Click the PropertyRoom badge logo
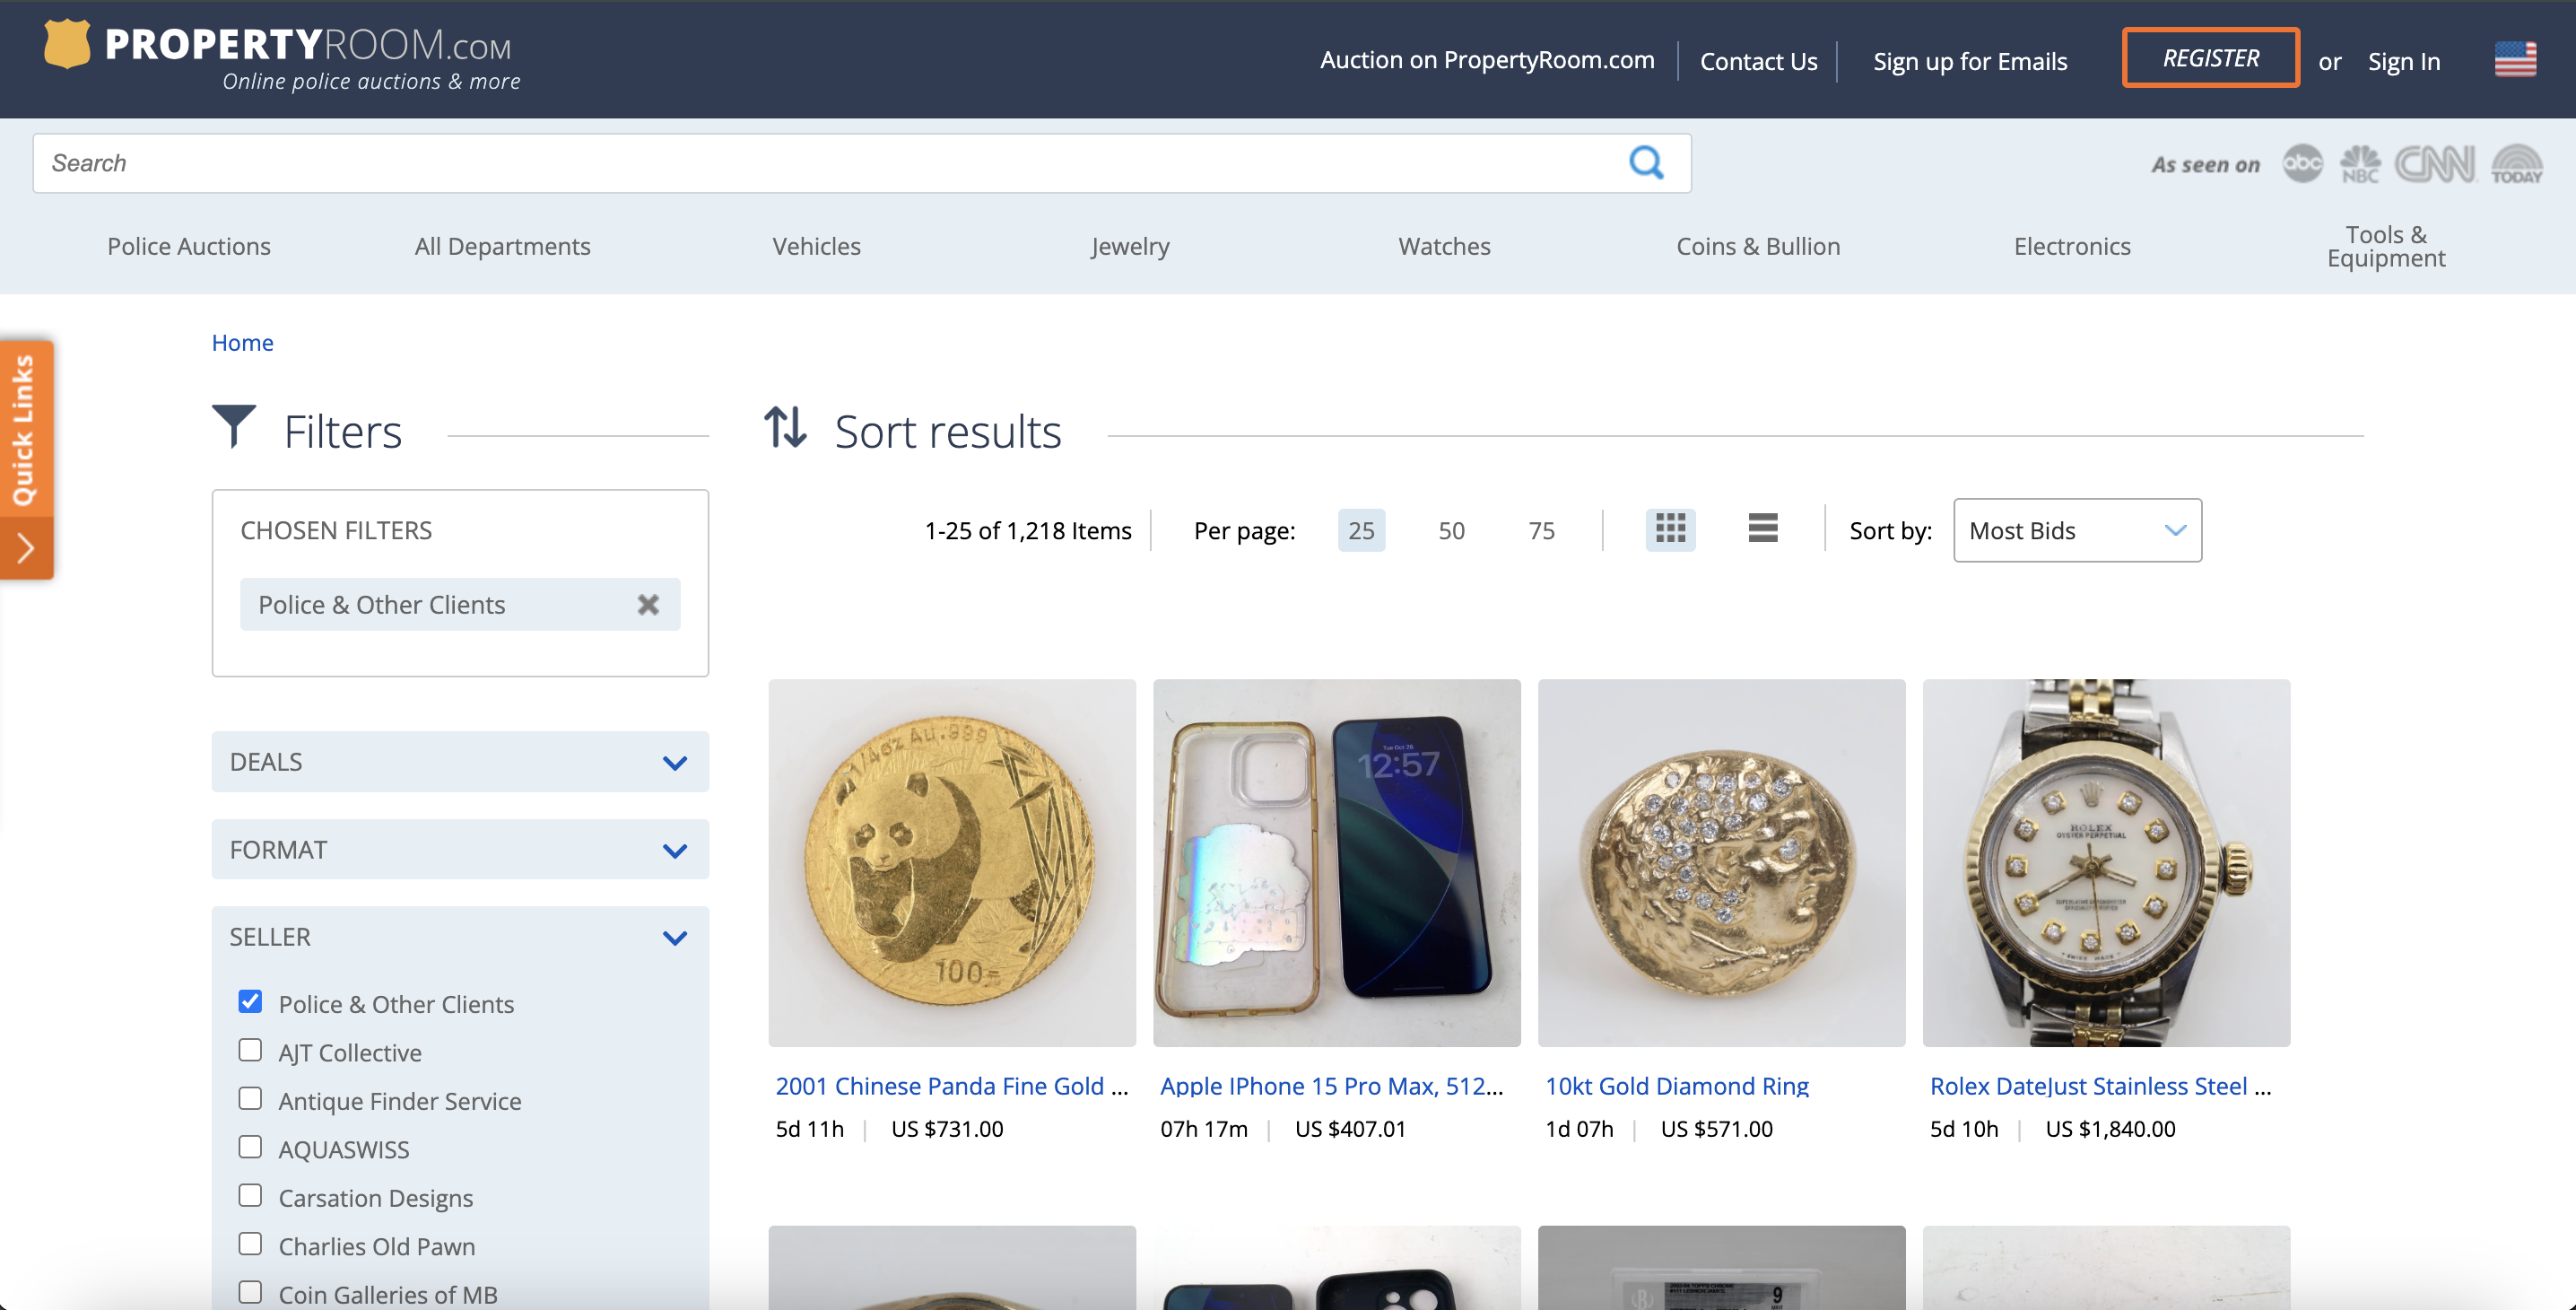 67,44
